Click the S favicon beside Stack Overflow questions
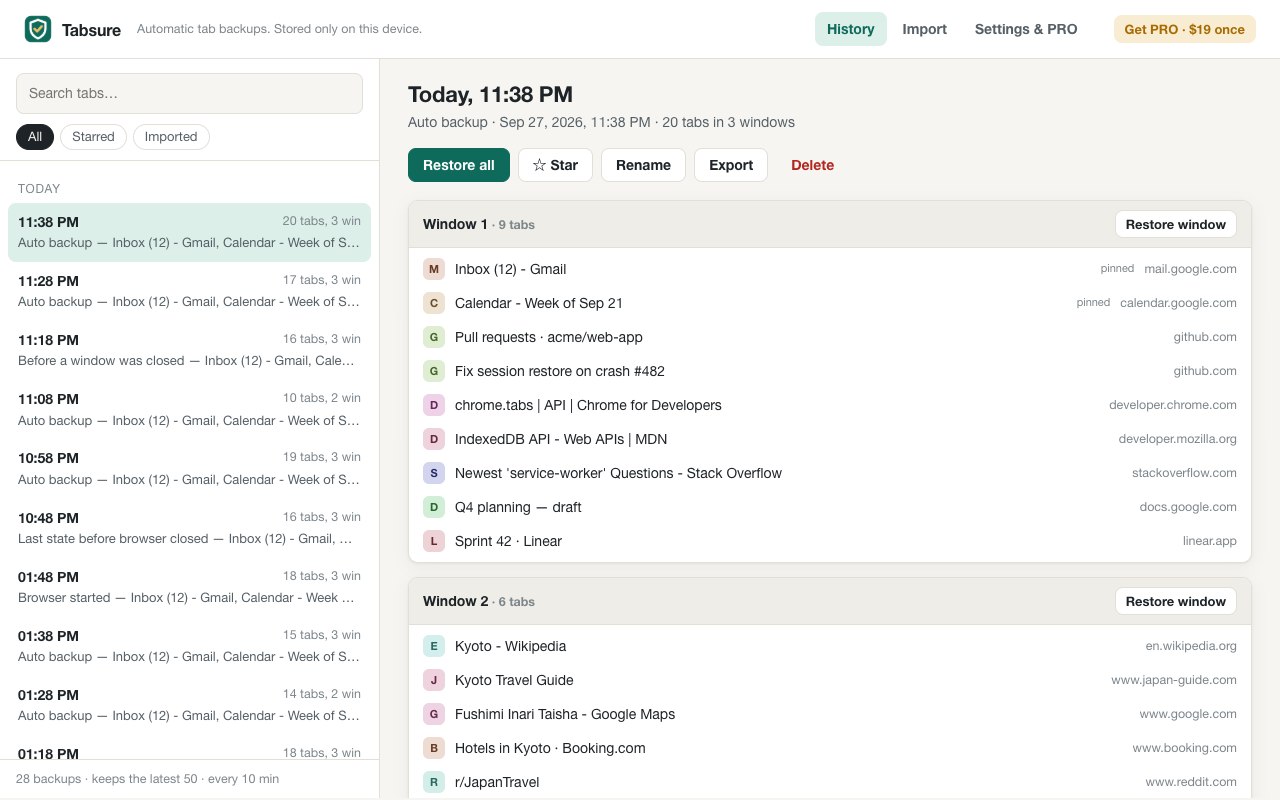1280x800 pixels. (434, 473)
